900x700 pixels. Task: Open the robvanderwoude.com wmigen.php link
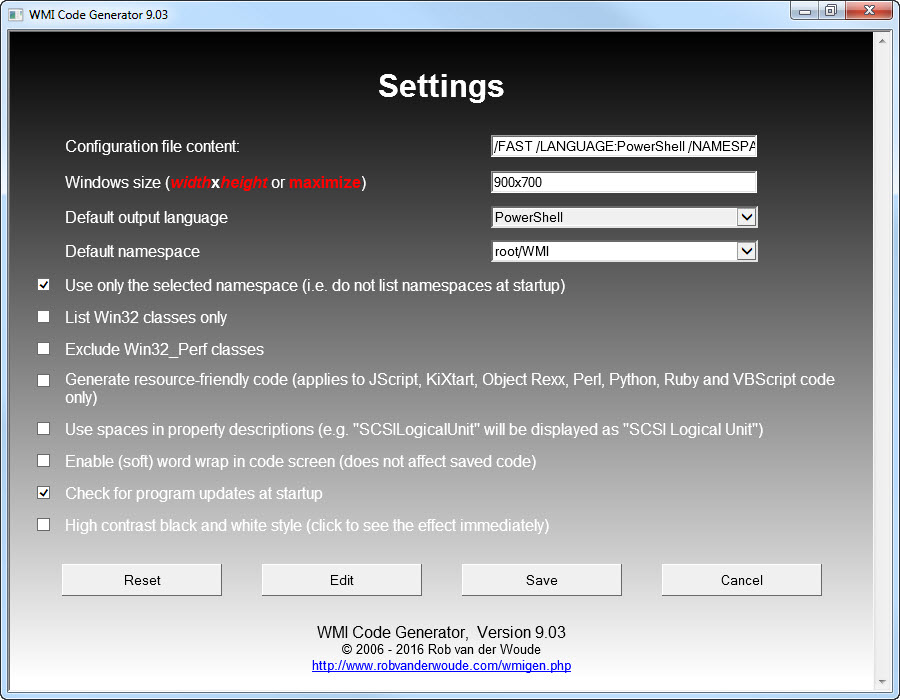pyautogui.click(x=441, y=666)
